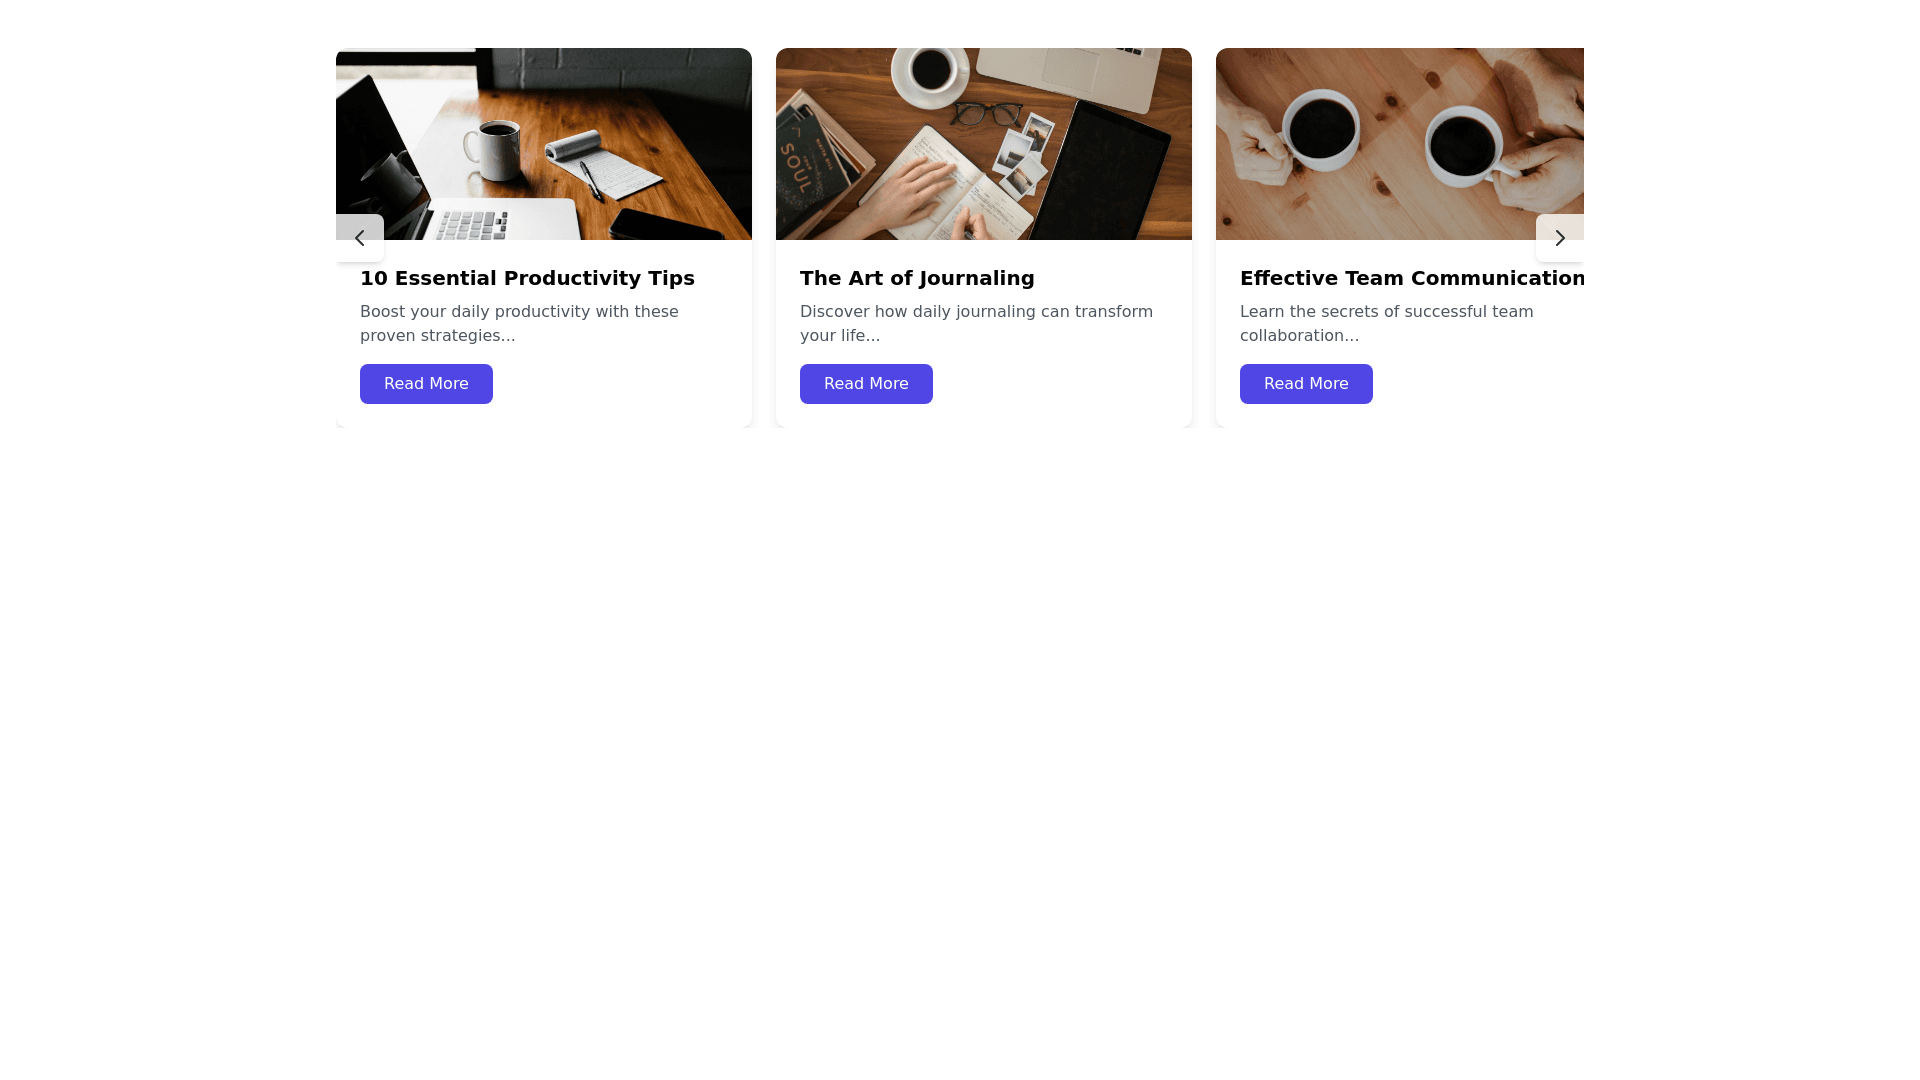Open The Art of Journaling title
The height and width of the screenshot is (1080, 1920).
pos(917,278)
